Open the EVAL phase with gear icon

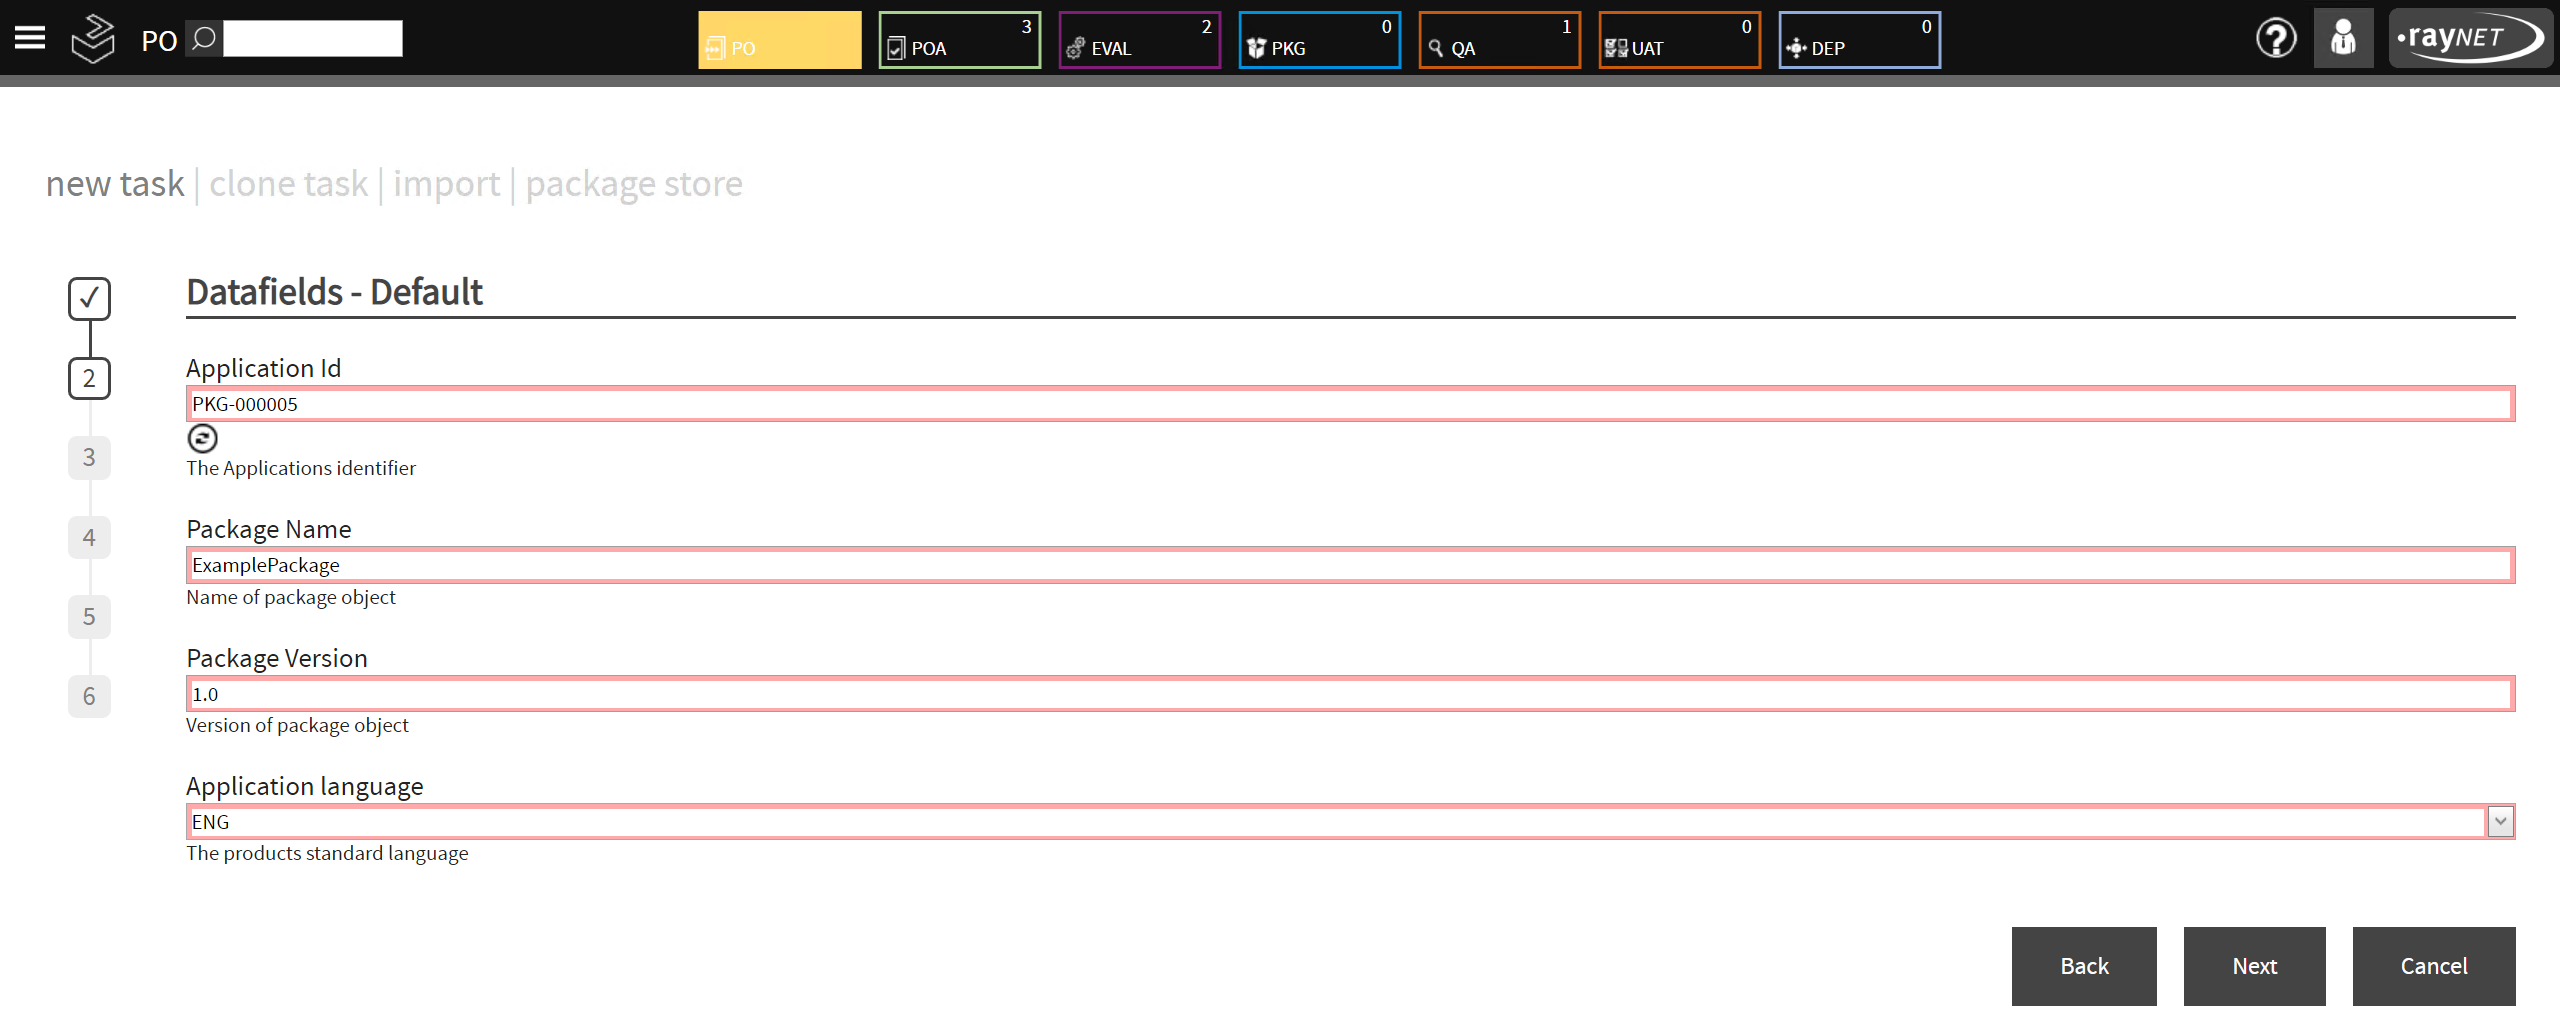pyautogui.click(x=1138, y=40)
